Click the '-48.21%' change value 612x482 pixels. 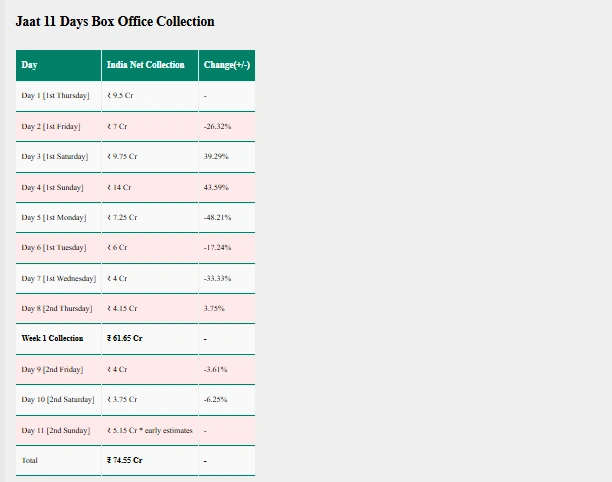point(217,217)
